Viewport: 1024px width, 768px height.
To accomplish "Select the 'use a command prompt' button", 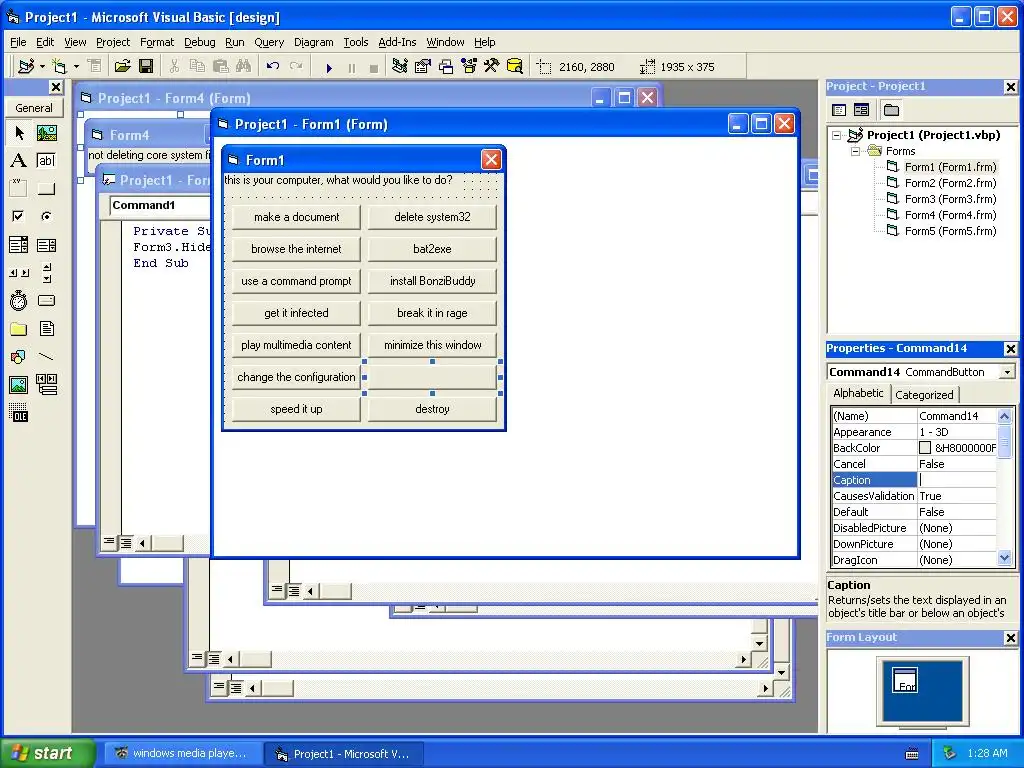I will (x=296, y=281).
